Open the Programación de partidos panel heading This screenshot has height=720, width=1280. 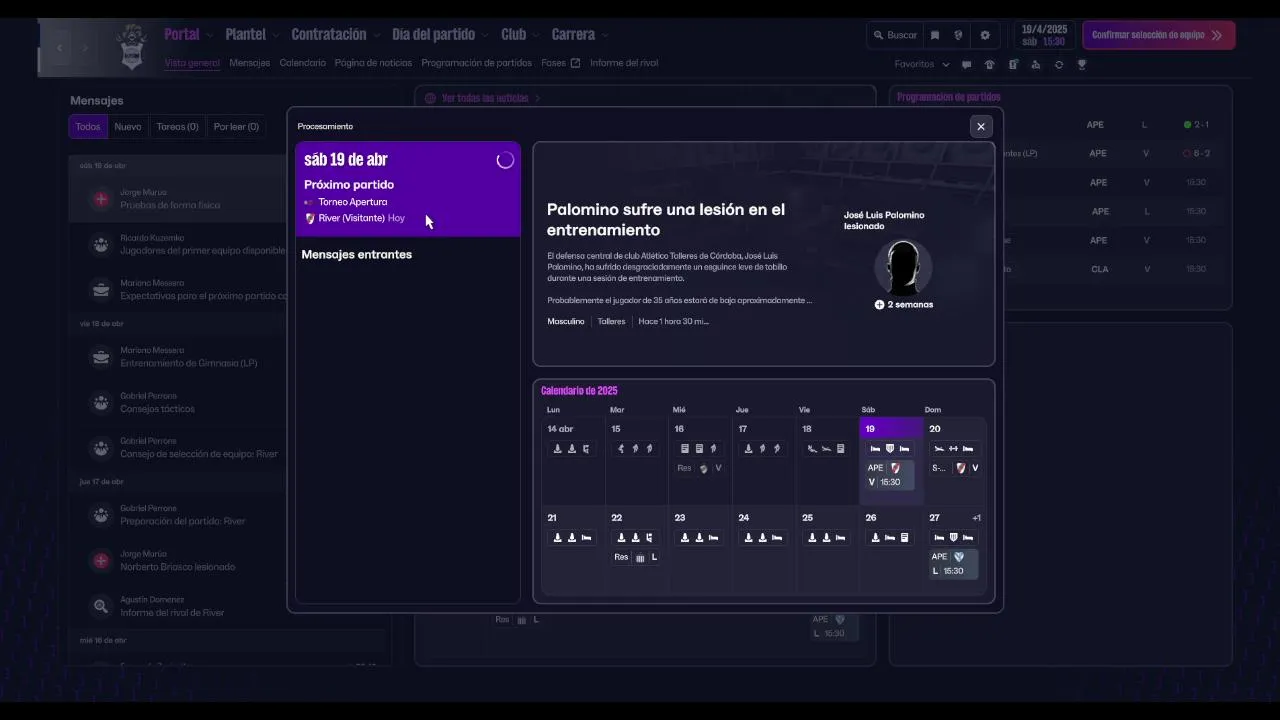949,97
